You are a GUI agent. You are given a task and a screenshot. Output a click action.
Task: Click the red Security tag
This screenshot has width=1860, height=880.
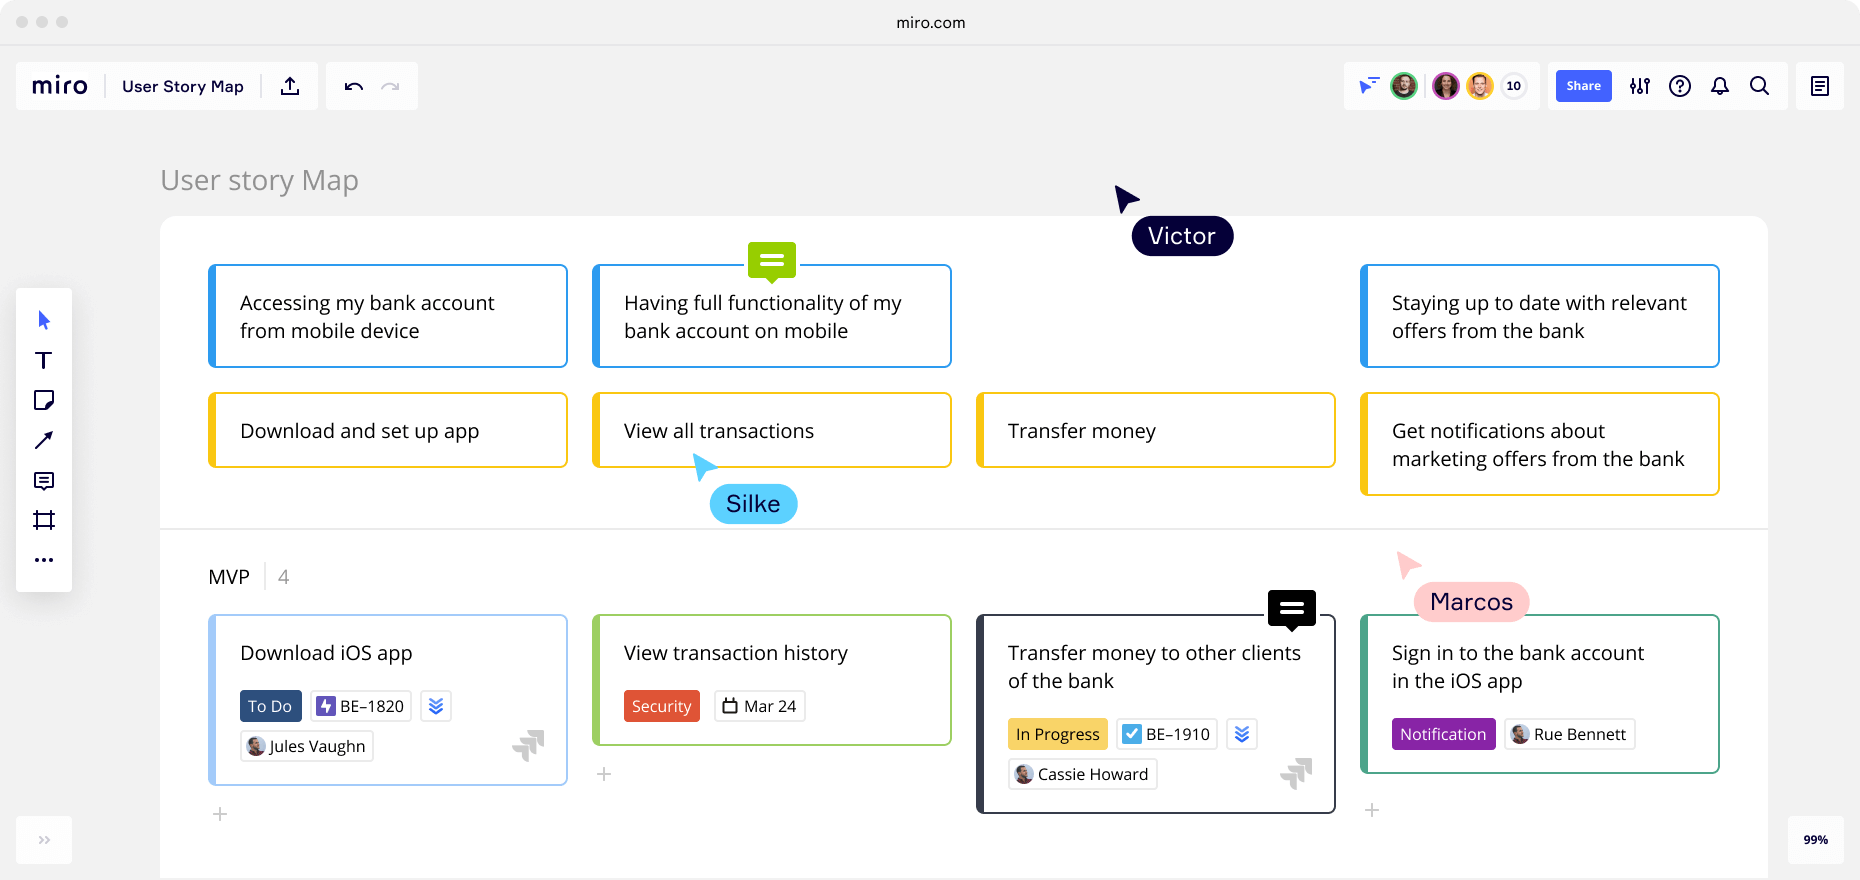click(661, 706)
